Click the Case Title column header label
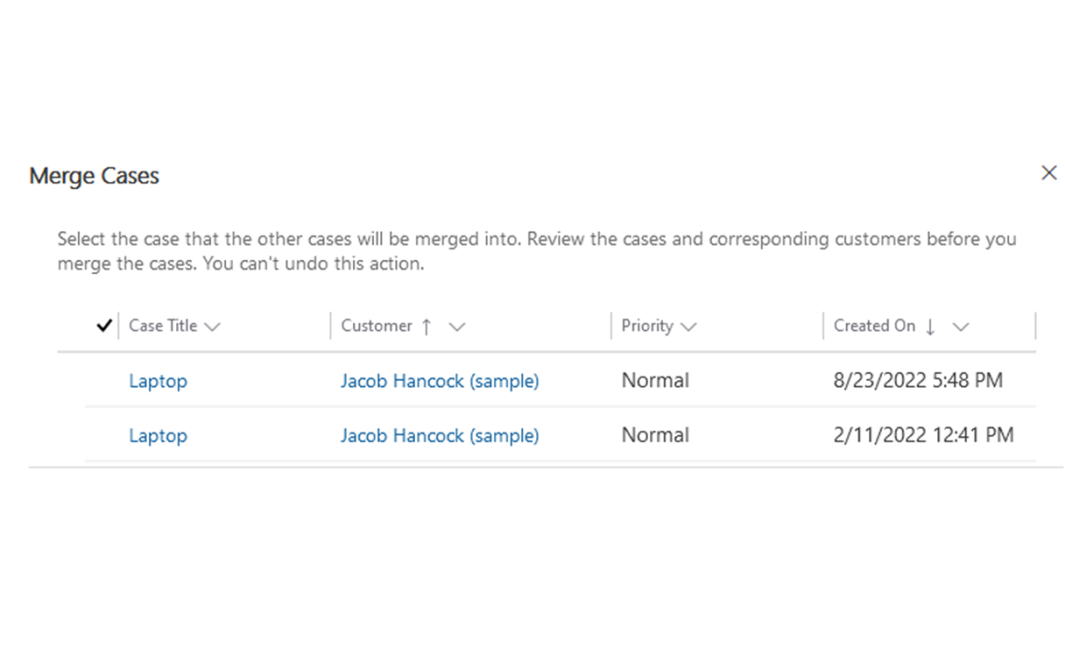The width and height of the screenshot is (1065, 669). coord(163,326)
